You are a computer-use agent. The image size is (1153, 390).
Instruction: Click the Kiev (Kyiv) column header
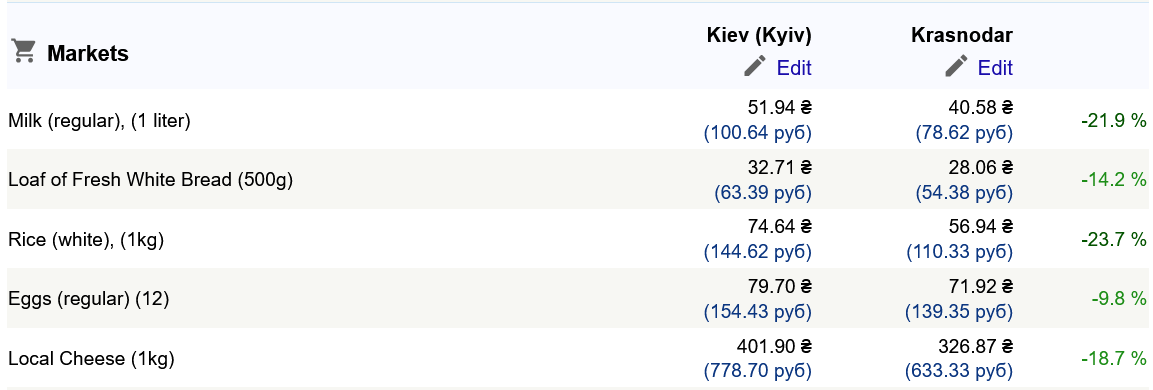[x=759, y=35]
